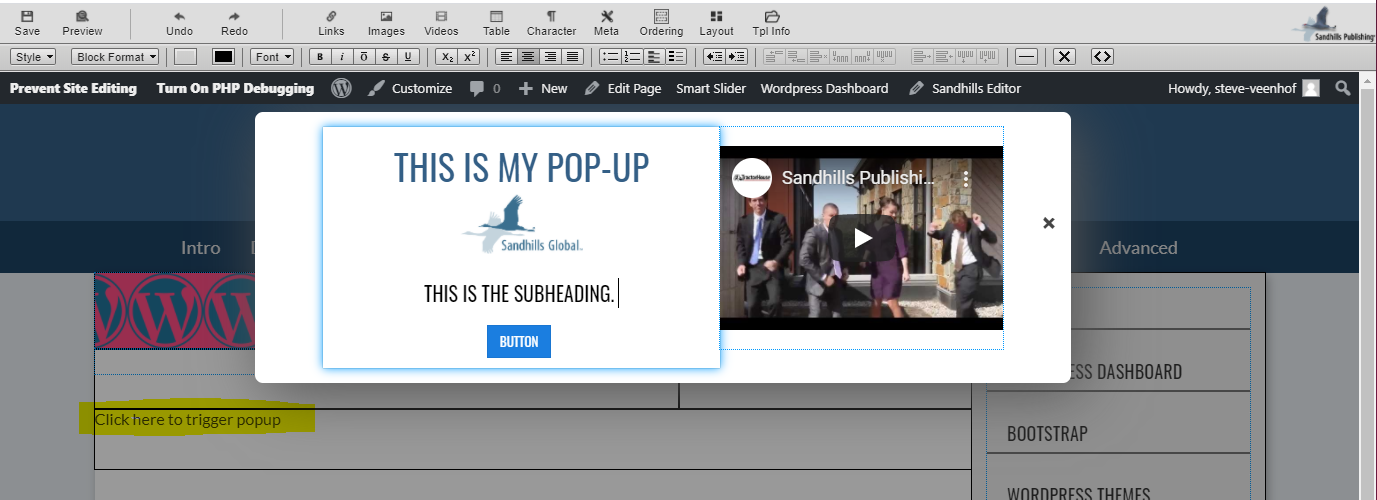Open the Font dropdown

(x=272, y=57)
